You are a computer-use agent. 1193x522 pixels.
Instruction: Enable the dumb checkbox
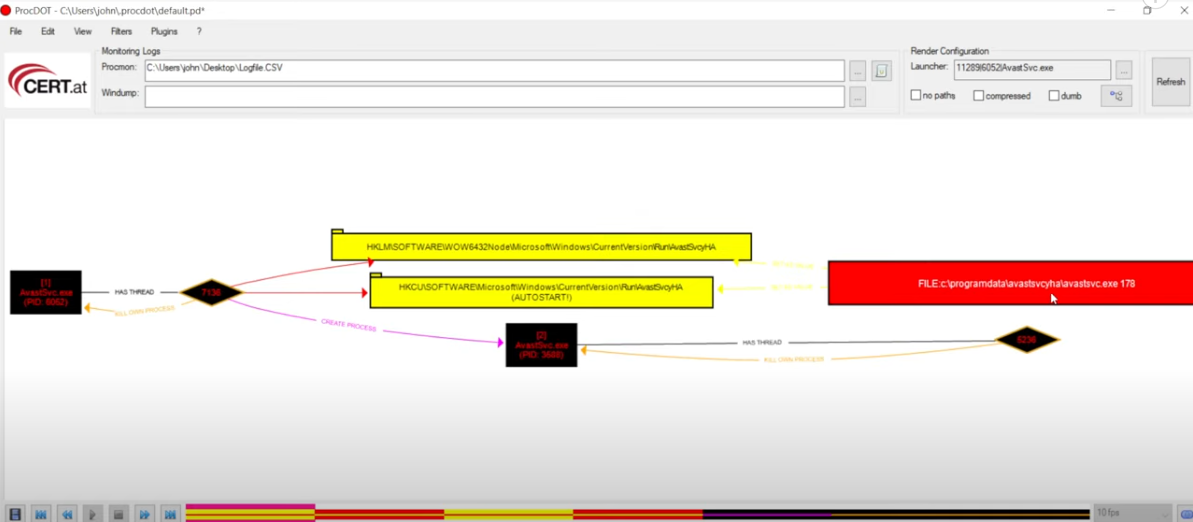(x=1054, y=96)
